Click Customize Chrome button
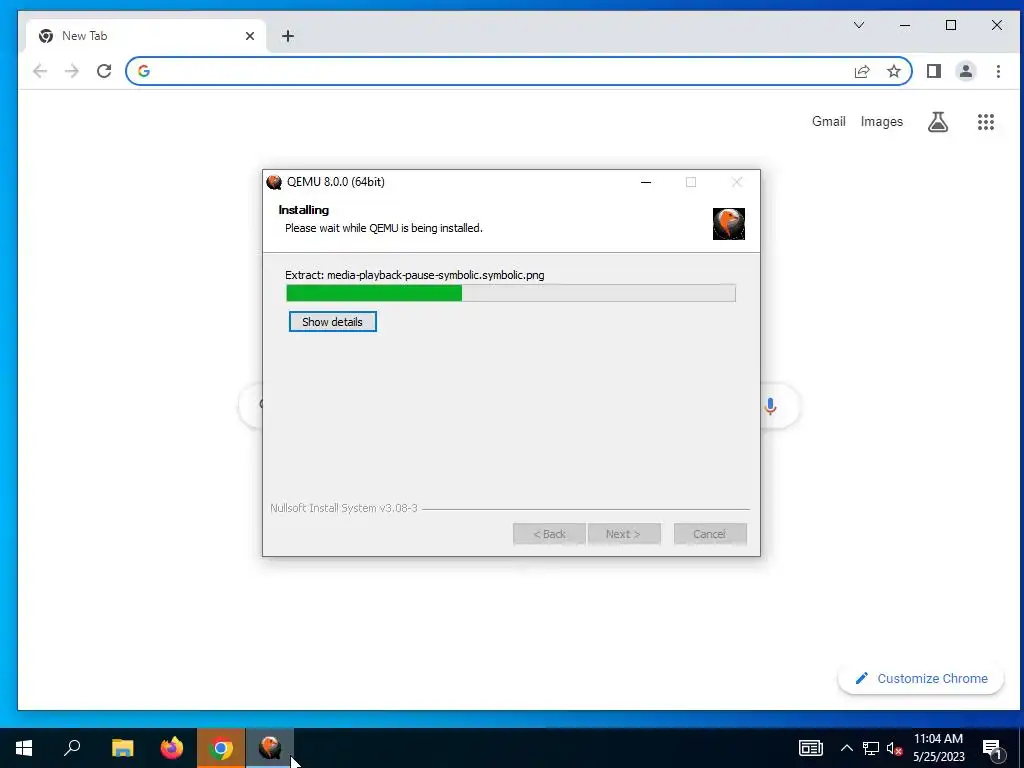 [921, 679]
